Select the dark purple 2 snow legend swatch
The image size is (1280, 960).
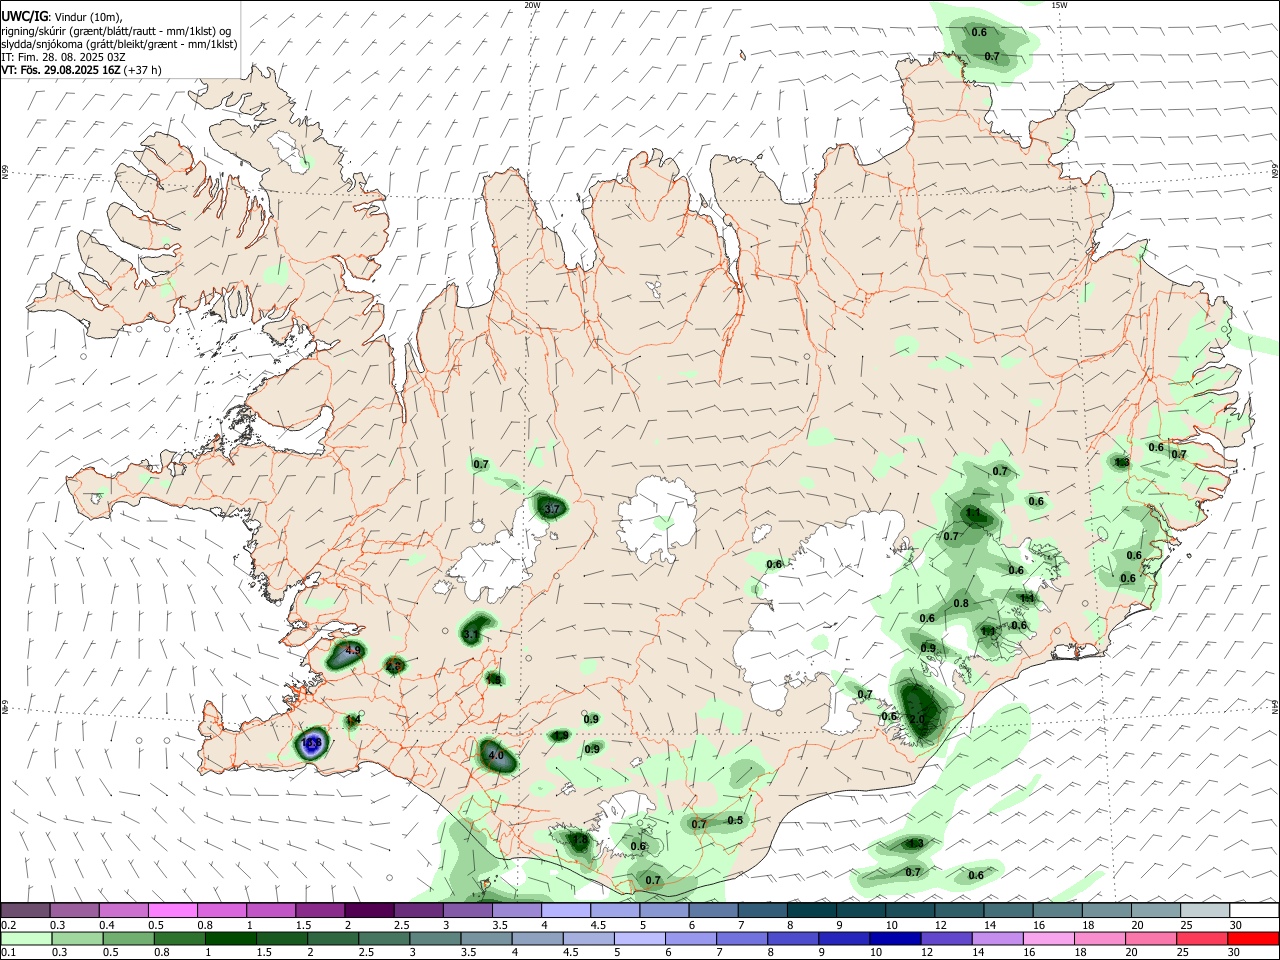coord(369,910)
